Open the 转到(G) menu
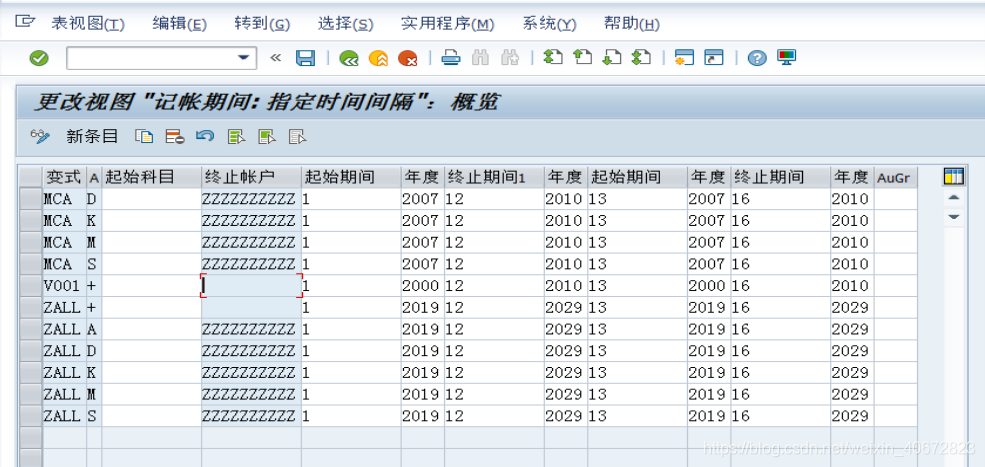Screen dimensions: 985x467 coord(262,25)
